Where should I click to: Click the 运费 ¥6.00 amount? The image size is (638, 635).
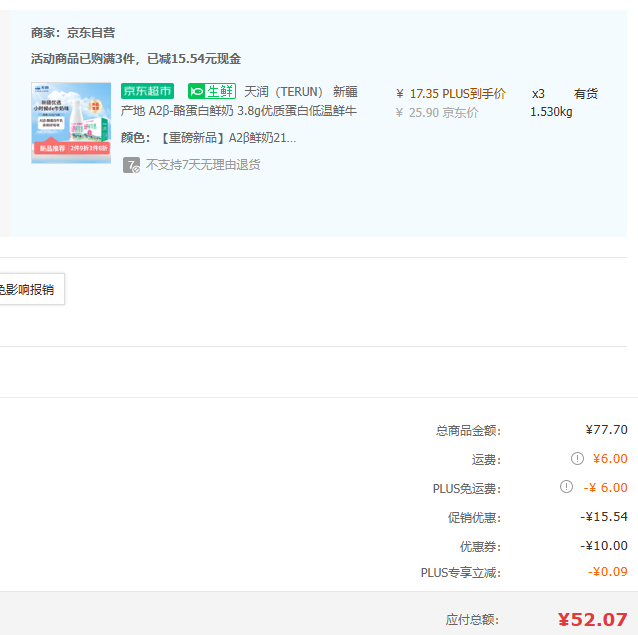click(x=610, y=458)
